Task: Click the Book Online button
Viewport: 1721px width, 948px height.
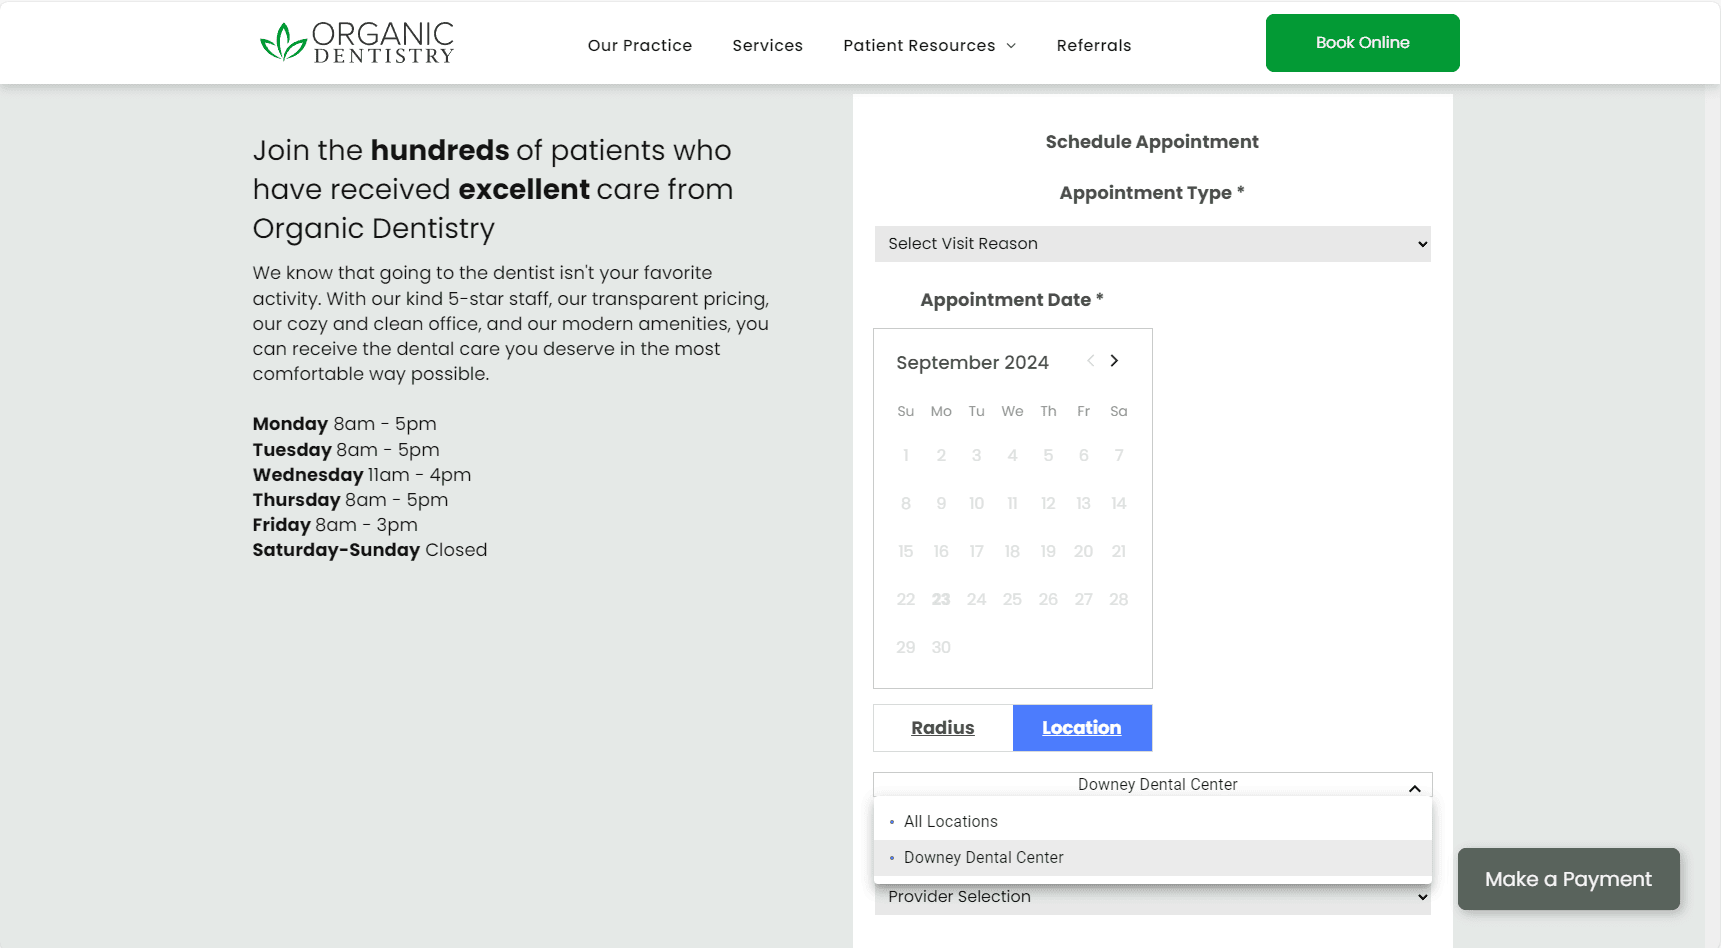Action: pyautogui.click(x=1362, y=43)
